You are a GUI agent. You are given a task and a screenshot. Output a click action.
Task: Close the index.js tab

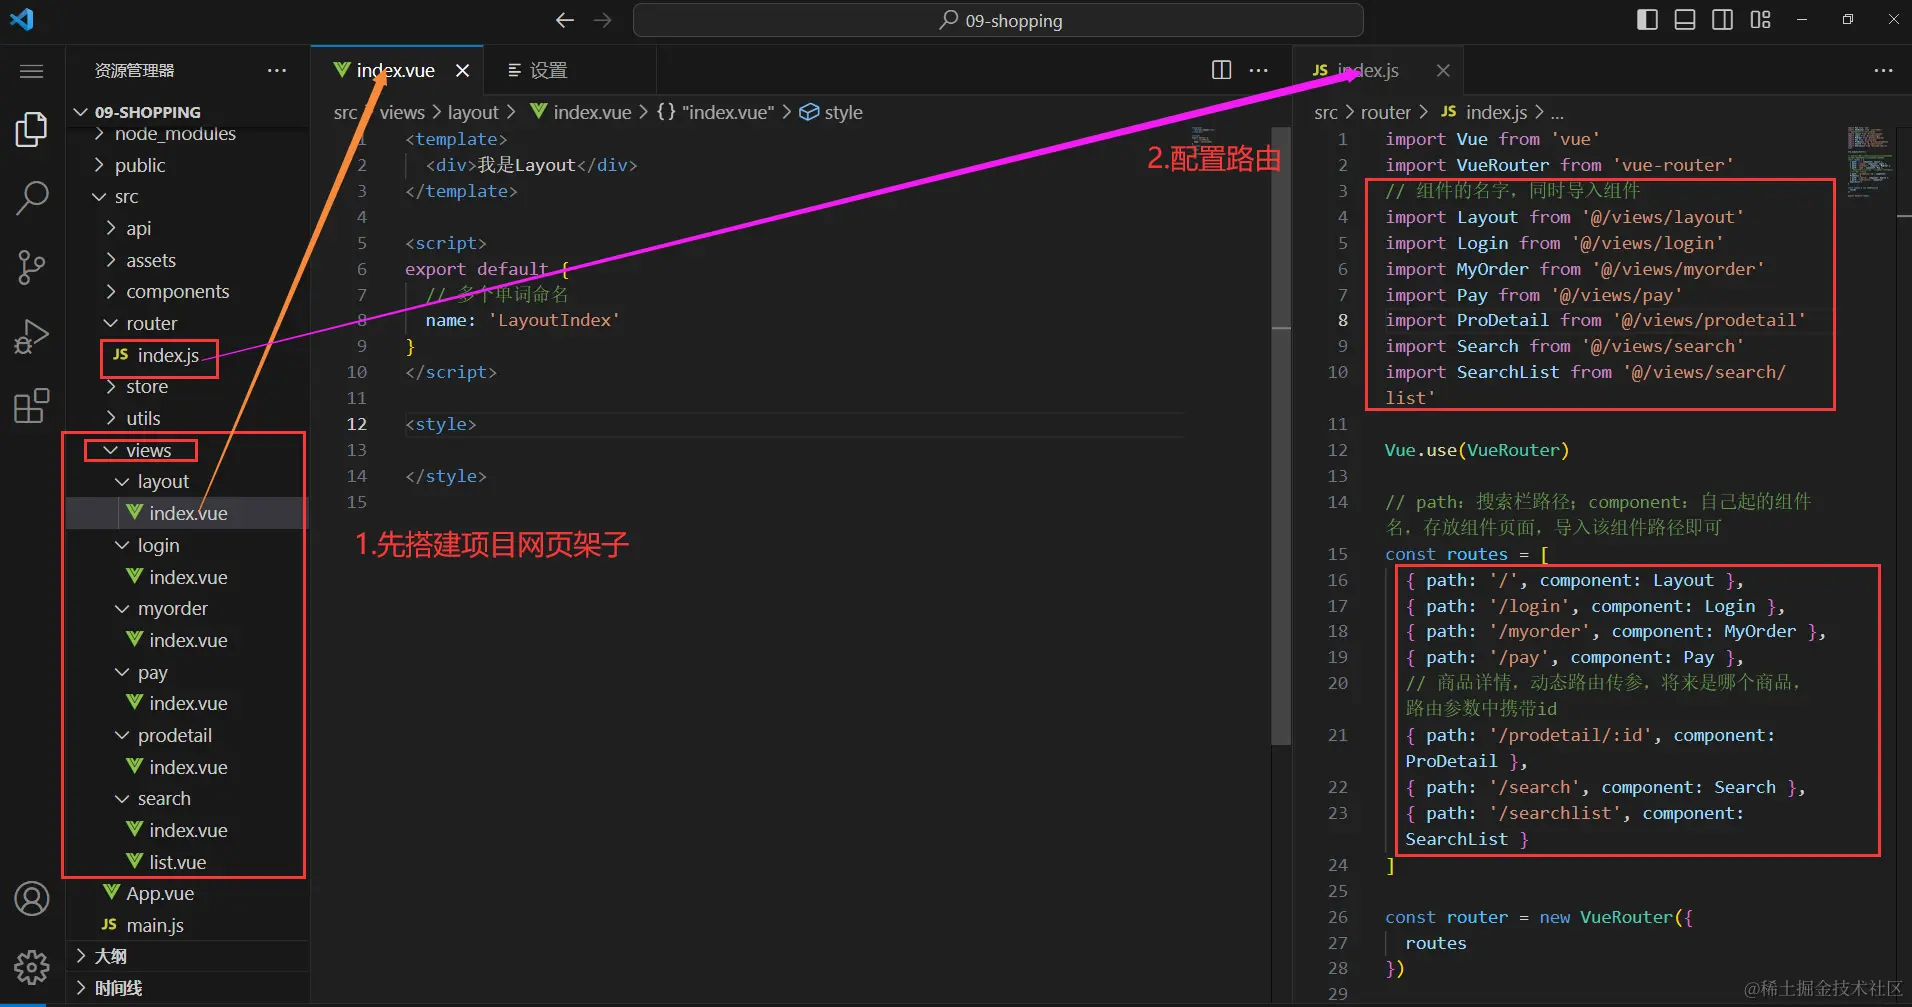1443,70
